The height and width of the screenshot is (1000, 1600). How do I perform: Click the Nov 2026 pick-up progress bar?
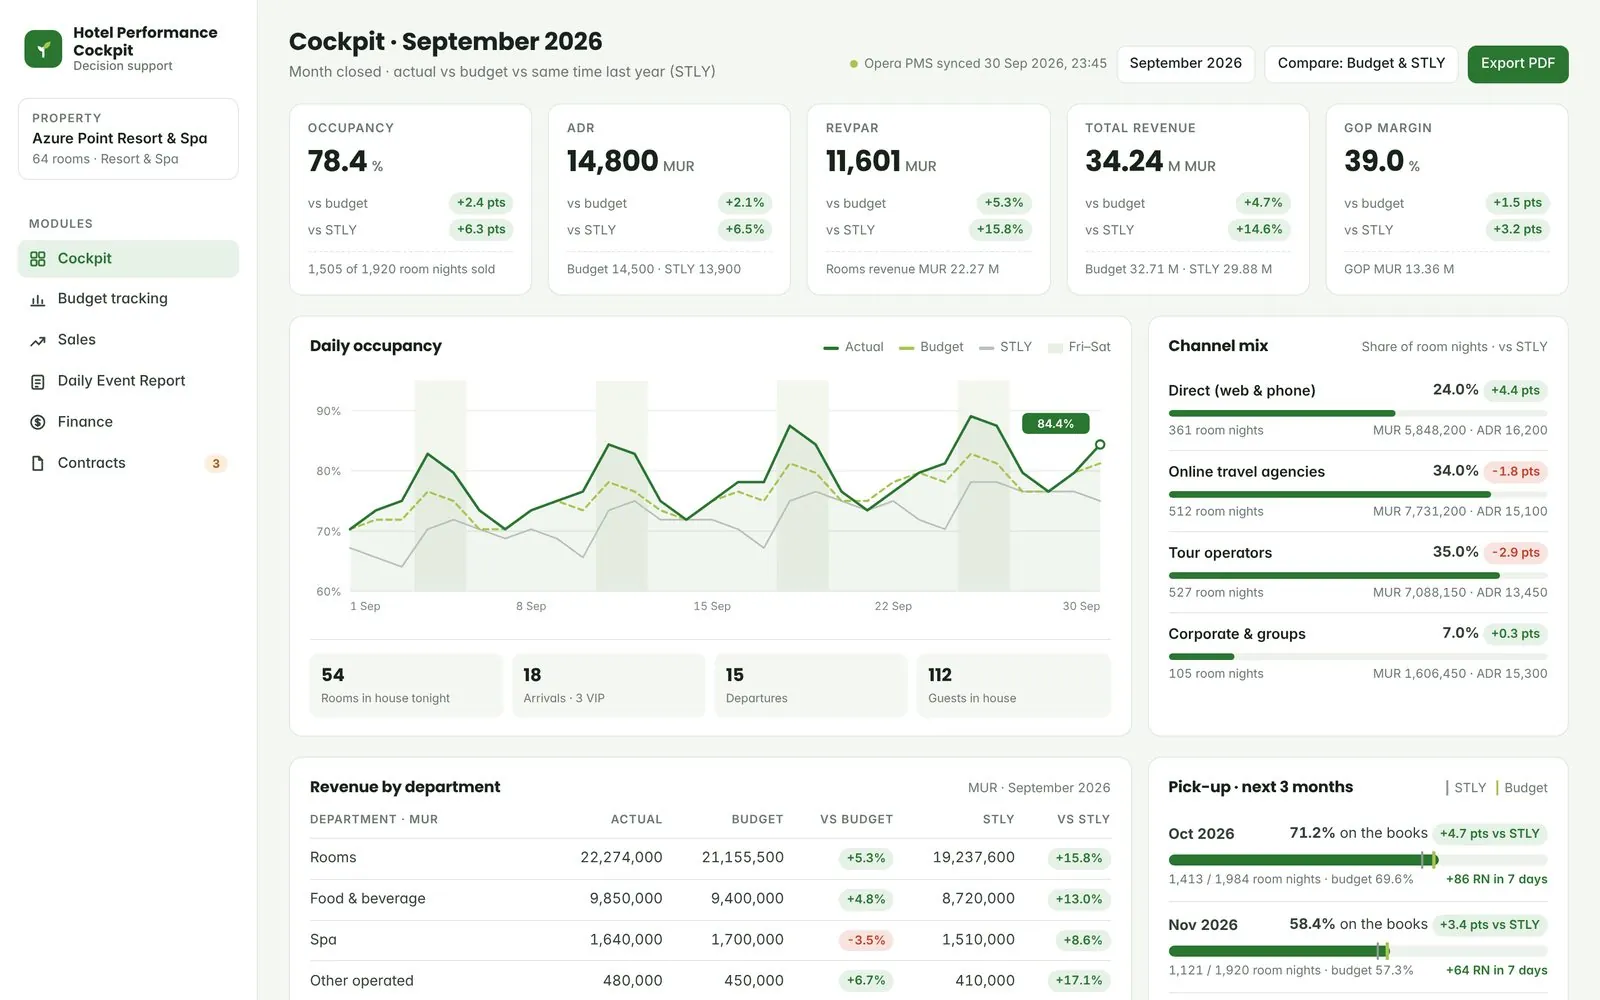coord(1358,951)
